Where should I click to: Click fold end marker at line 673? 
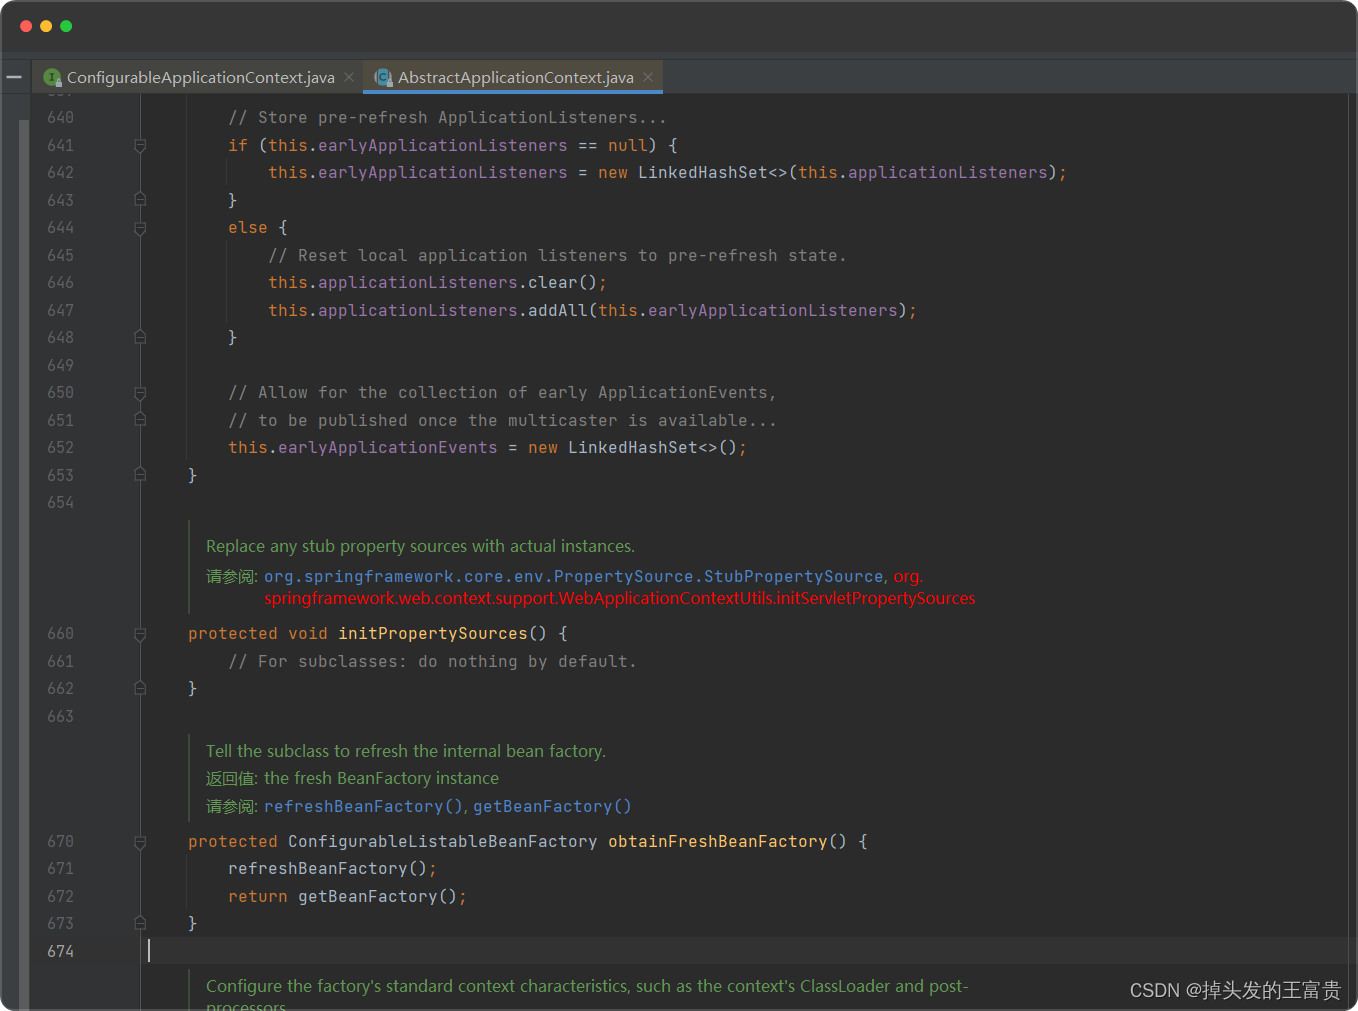click(140, 924)
